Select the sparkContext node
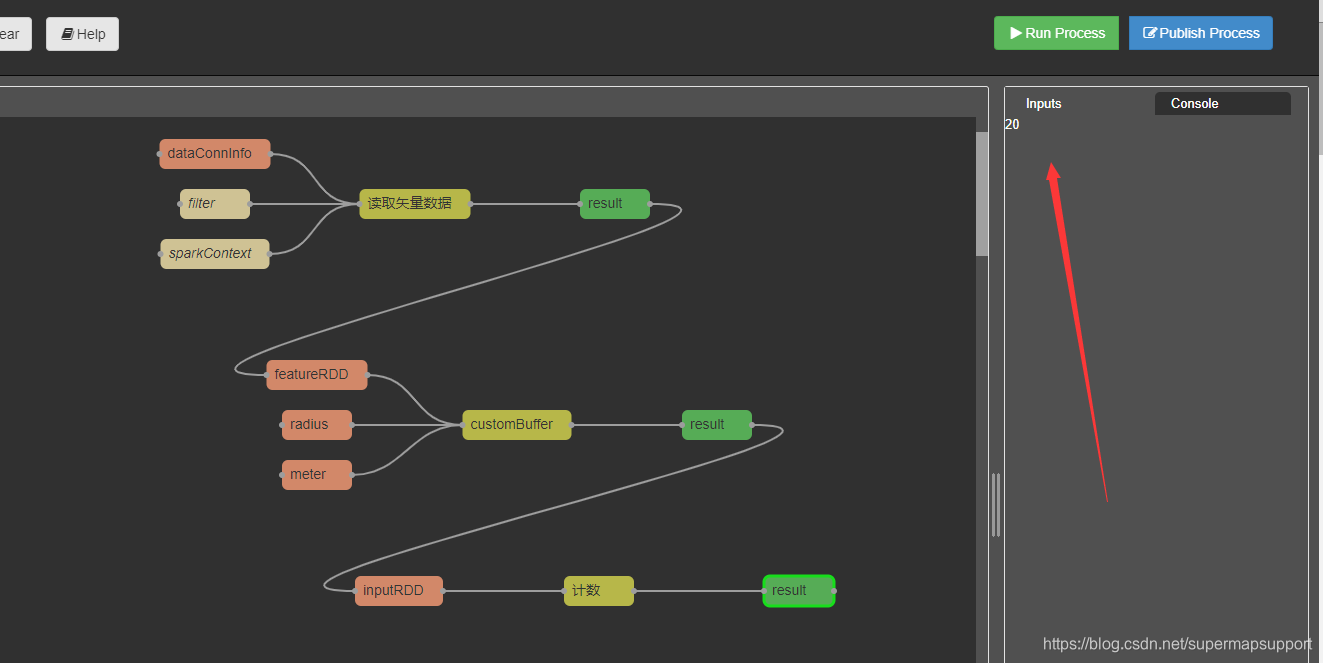Screen dimensions: 1323x663 pyautogui.click(x=215, y=254)
